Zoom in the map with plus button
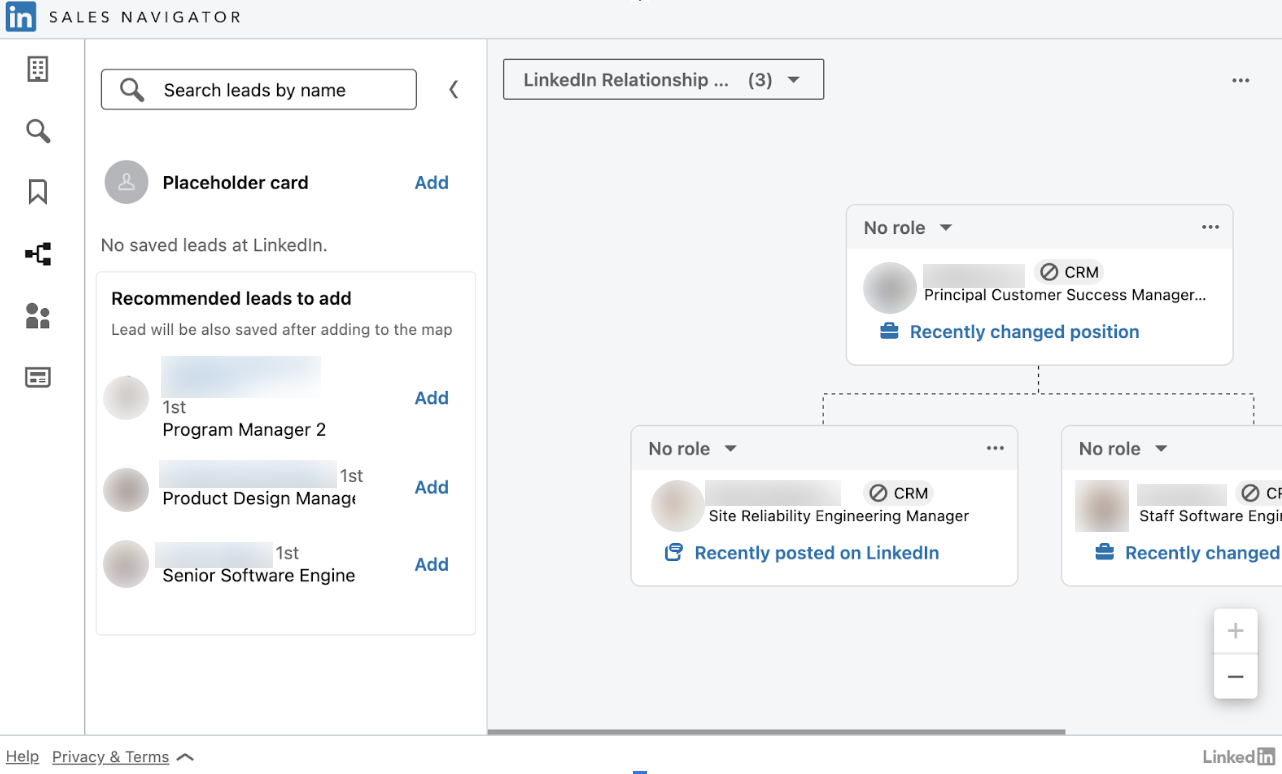This screenshot has height=774, width=1282. point(1236,631)
